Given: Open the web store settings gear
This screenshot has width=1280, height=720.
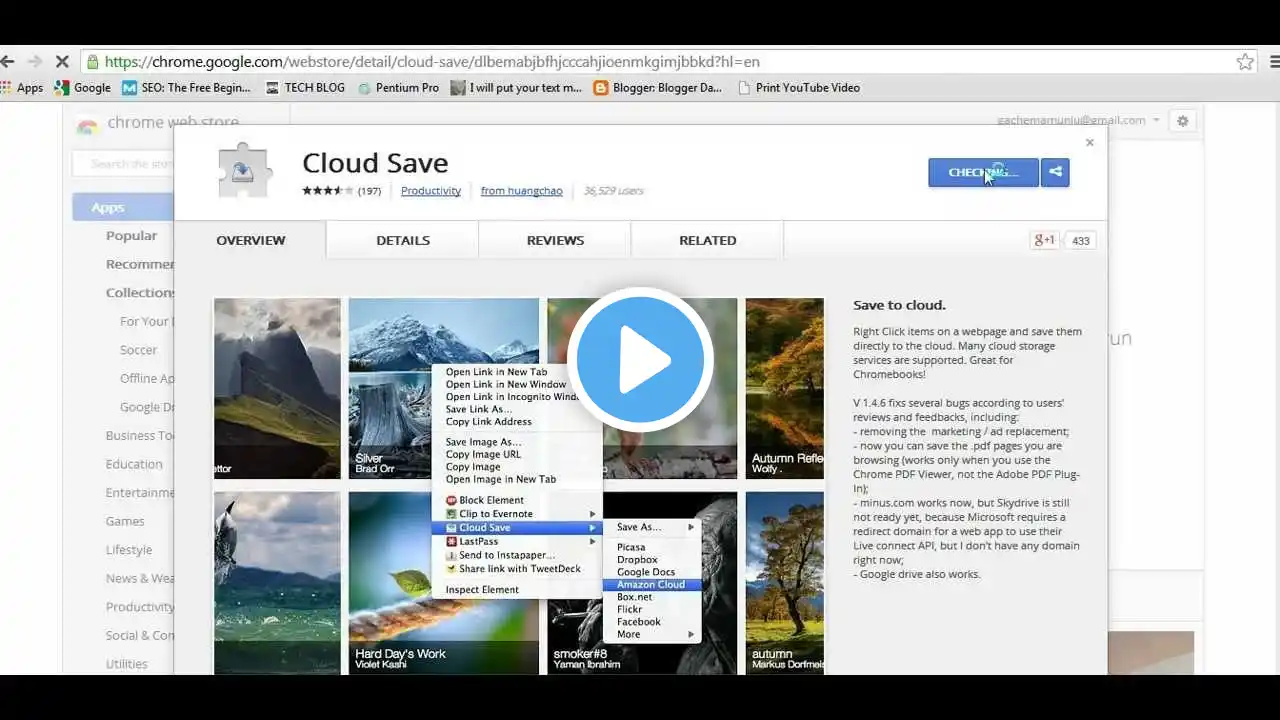Looking at the screenshot, I should pos(1182,121).
